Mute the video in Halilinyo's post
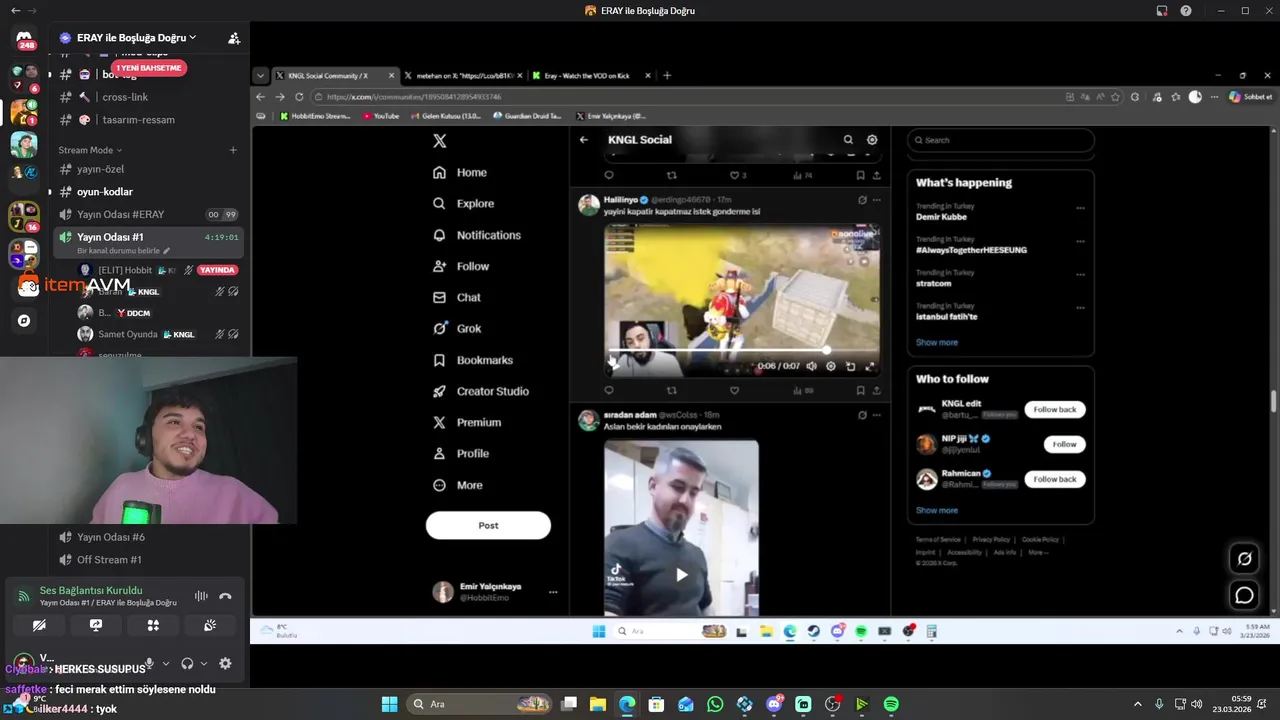Screen dimensions: 1280x720 click(811, 366)
